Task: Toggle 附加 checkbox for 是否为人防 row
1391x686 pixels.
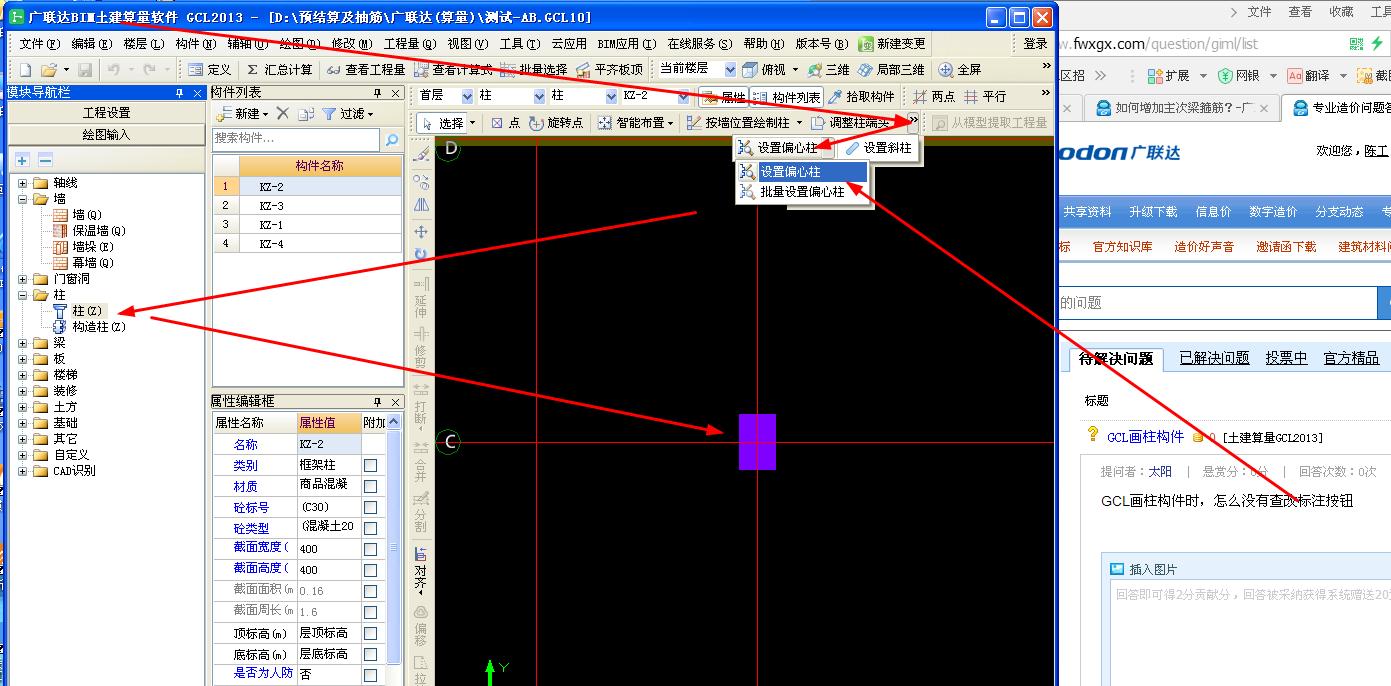Action: (x=371, y=675)
